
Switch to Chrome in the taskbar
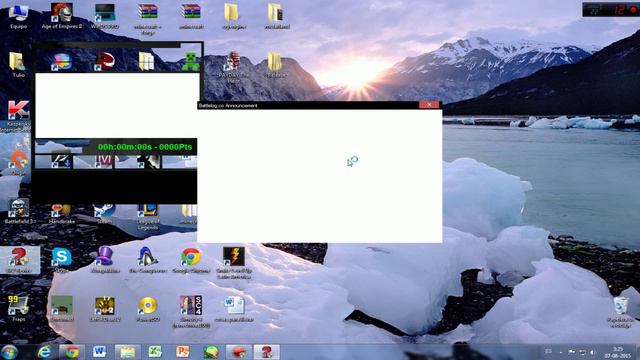(x=72, y=352)
